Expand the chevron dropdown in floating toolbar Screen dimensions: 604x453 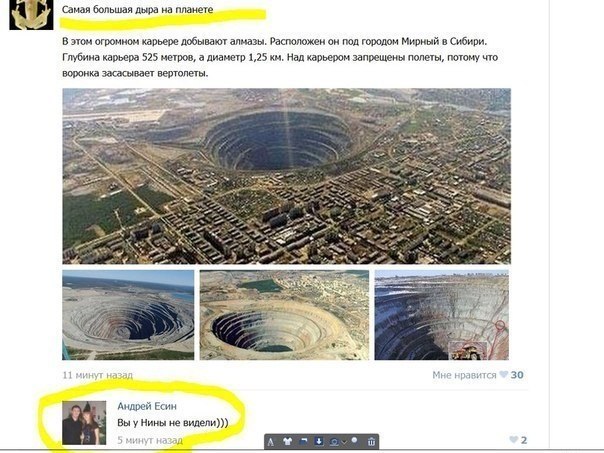coord(344,442)
